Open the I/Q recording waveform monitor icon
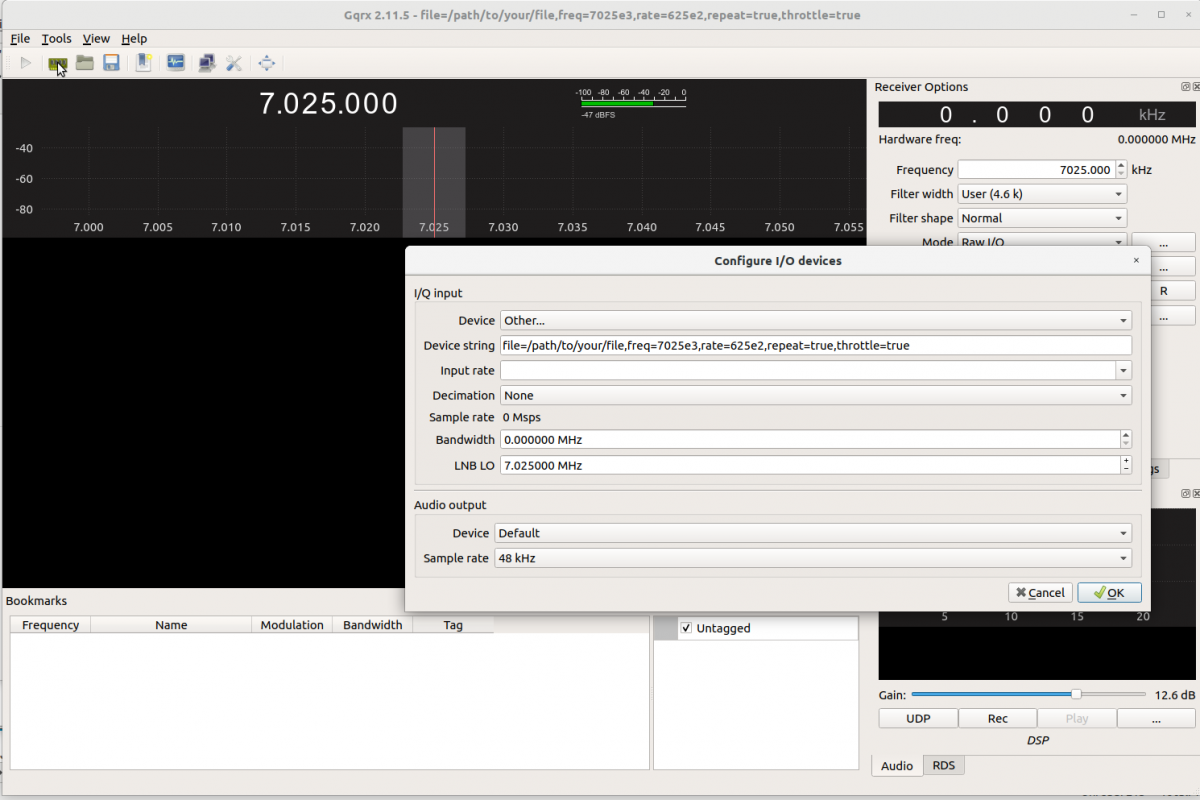Image resolution: width=1200 pixels, height=800 pixels. click(175, 63)
